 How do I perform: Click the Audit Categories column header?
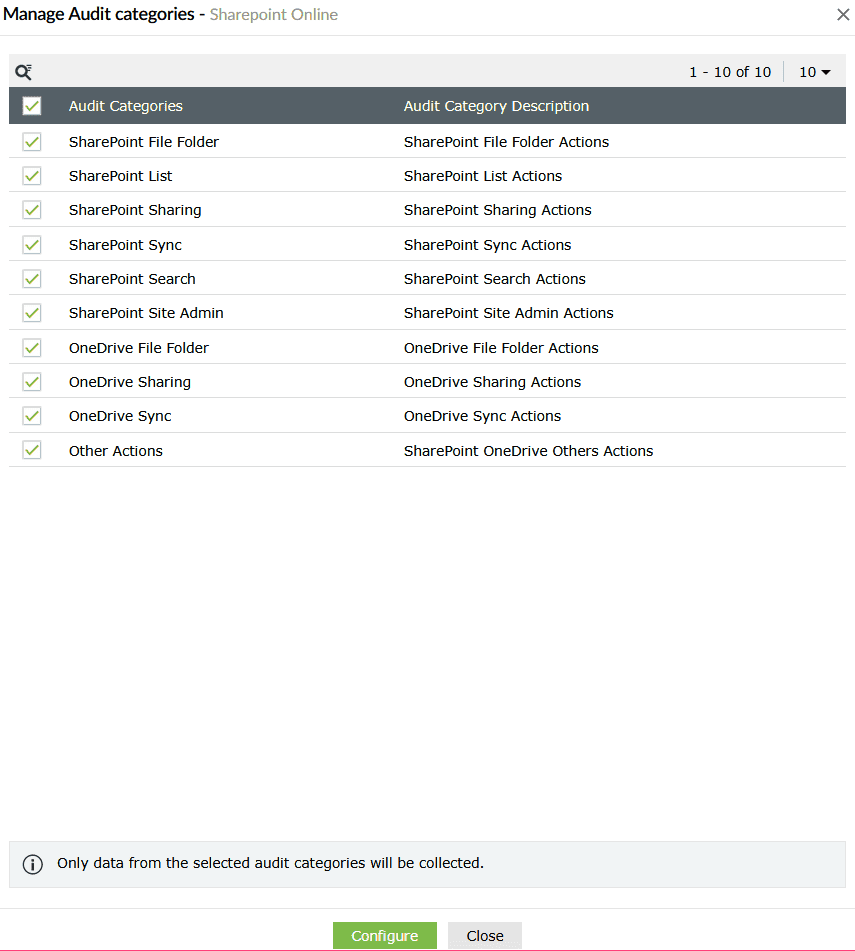click(x=126, y=105)
